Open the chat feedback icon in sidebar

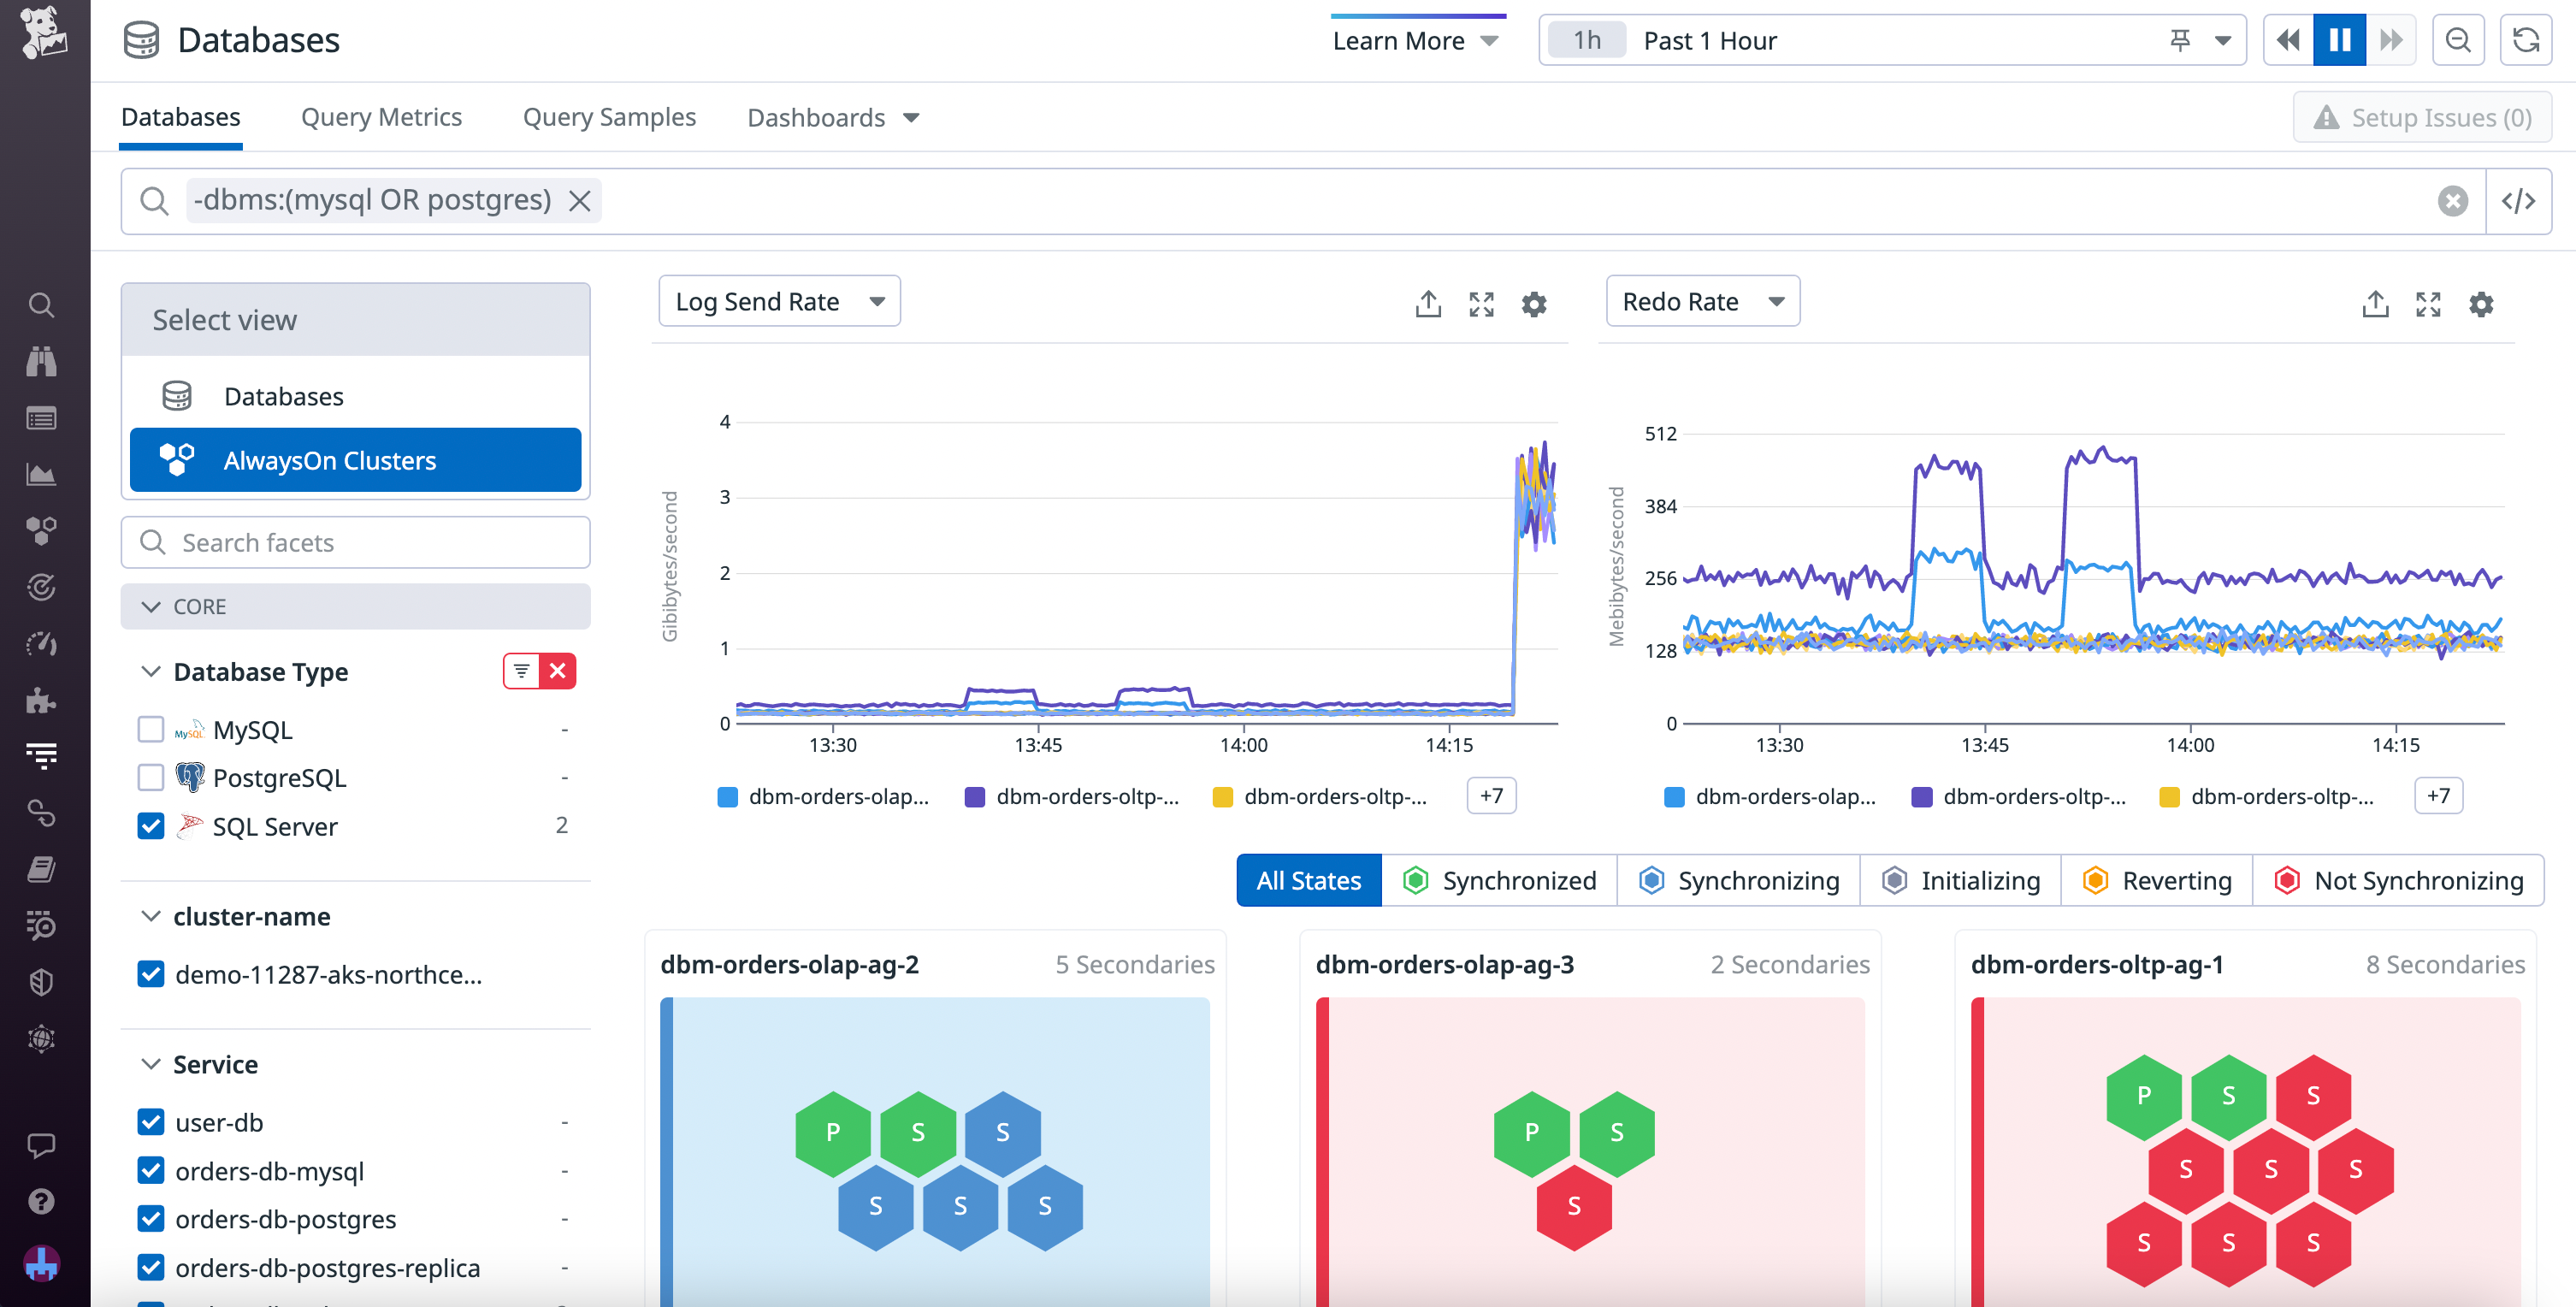click(x=42, y=1145)
